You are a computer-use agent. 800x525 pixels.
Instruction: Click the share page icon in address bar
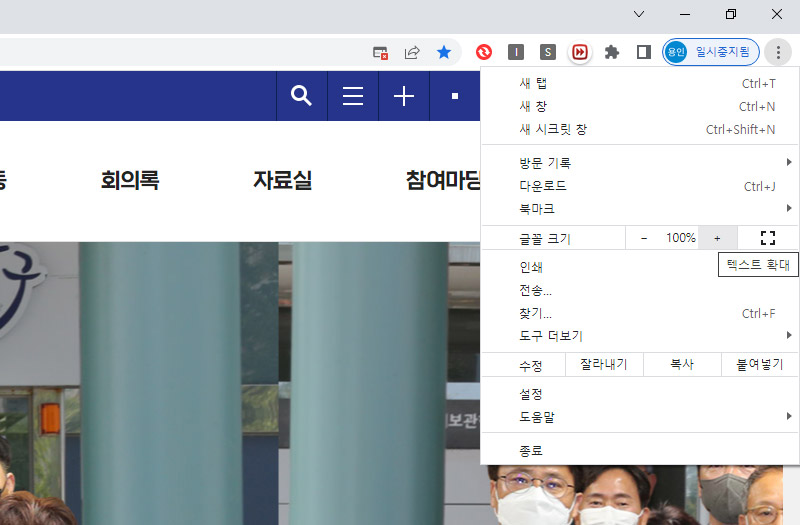coord(412,52)
